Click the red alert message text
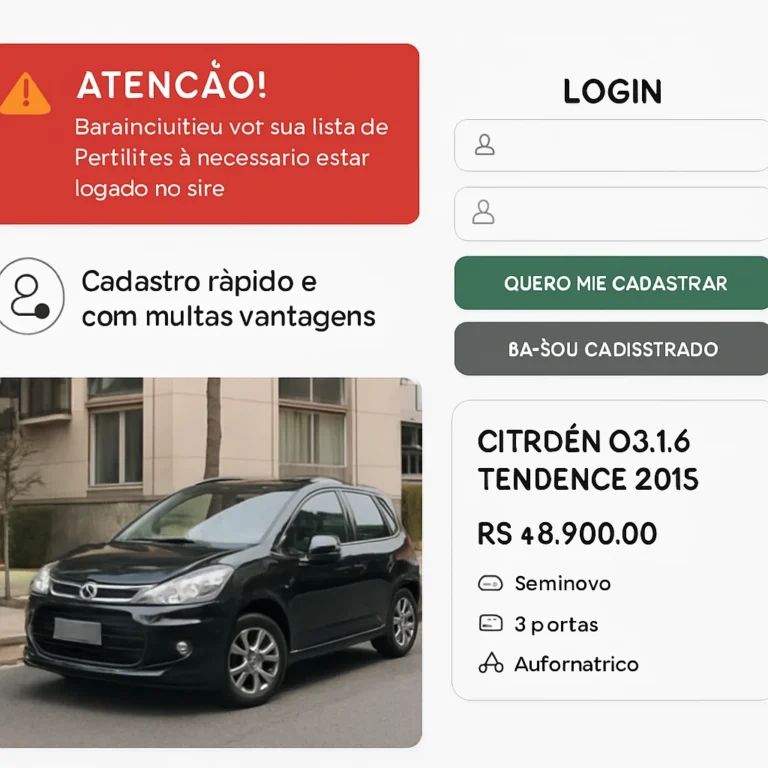 (x=231, y=158)
